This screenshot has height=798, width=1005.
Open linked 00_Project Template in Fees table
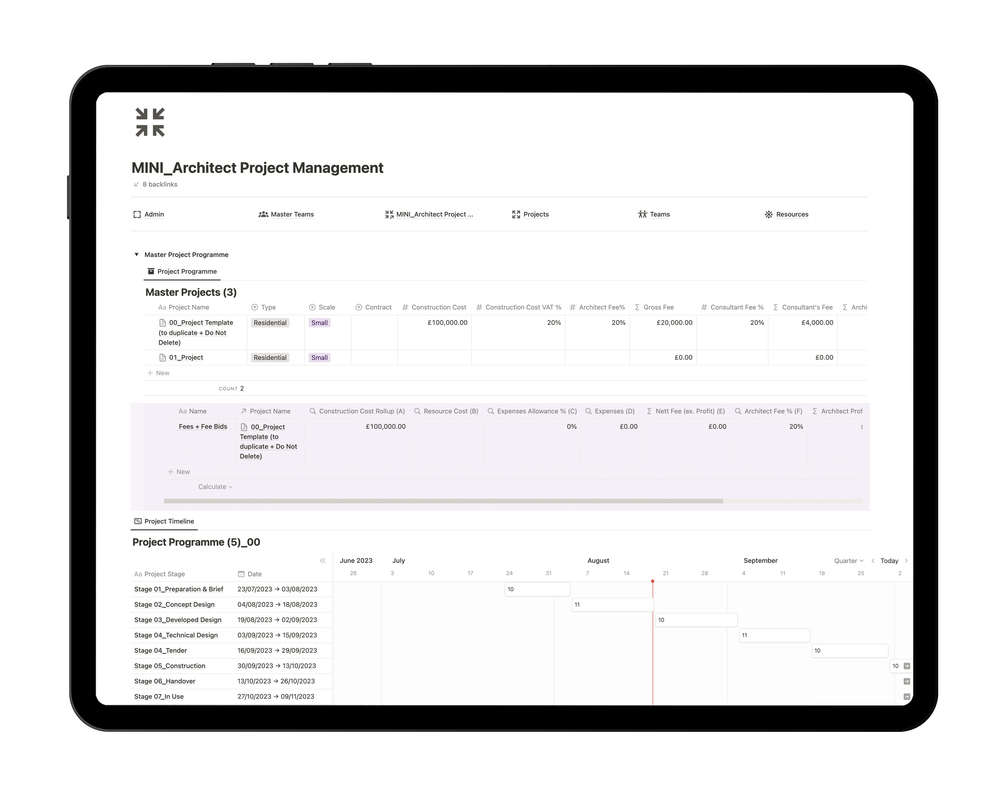(268, 442)
